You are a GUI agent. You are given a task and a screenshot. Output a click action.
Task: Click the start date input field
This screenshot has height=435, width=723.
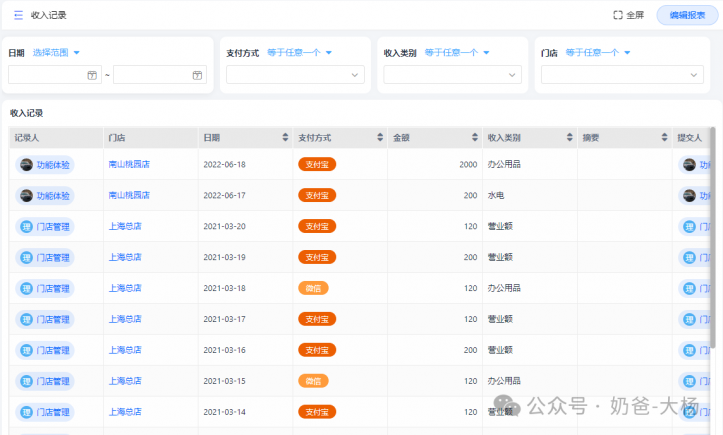pyautogui.click(x=48, y=75)
